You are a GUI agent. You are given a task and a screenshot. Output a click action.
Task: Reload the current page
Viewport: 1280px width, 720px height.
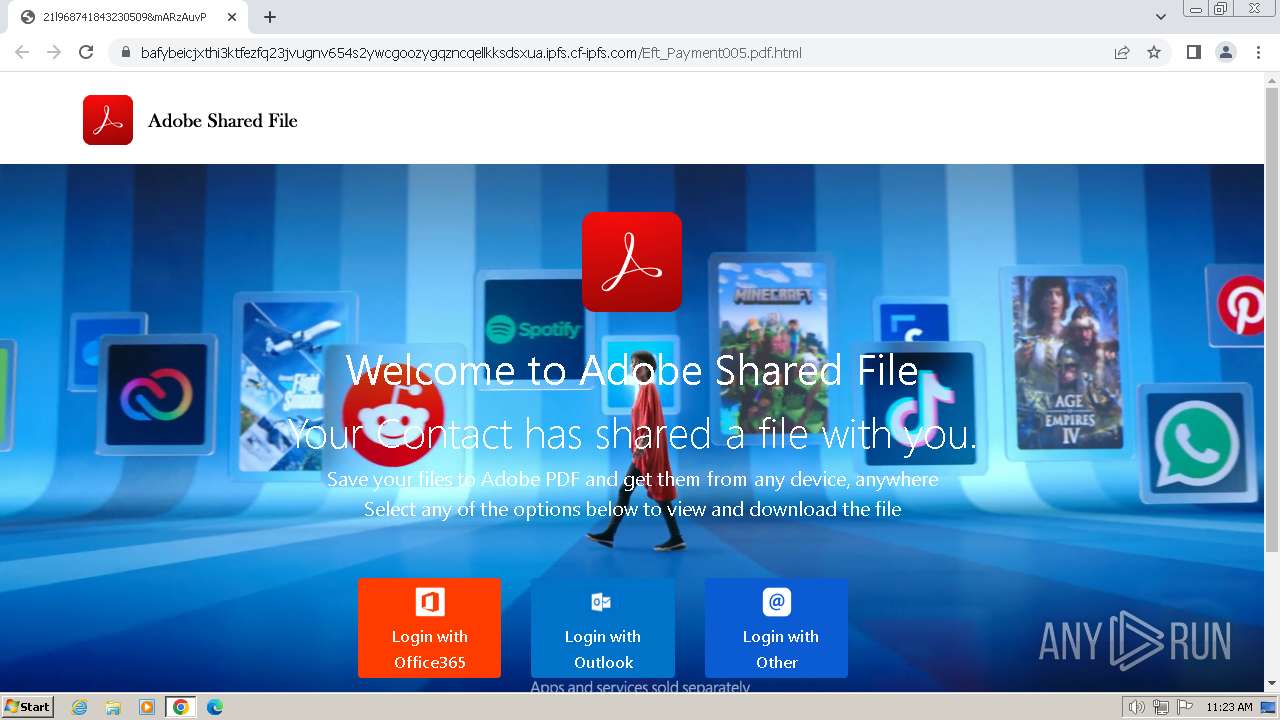86,53
